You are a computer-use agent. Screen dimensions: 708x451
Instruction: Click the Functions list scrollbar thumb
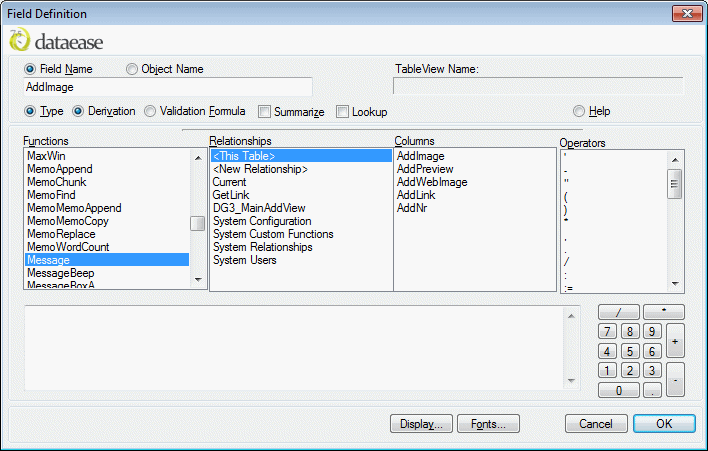[x=197, y=223]
